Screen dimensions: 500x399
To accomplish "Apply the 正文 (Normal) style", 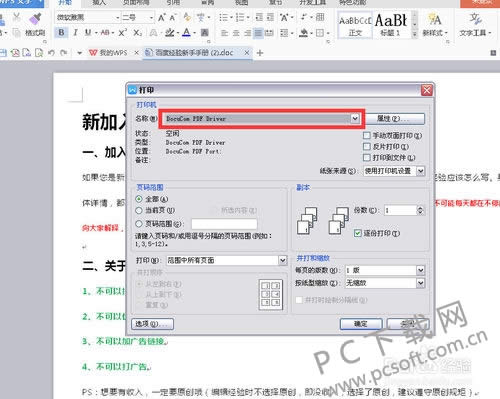I will point(355,24).
